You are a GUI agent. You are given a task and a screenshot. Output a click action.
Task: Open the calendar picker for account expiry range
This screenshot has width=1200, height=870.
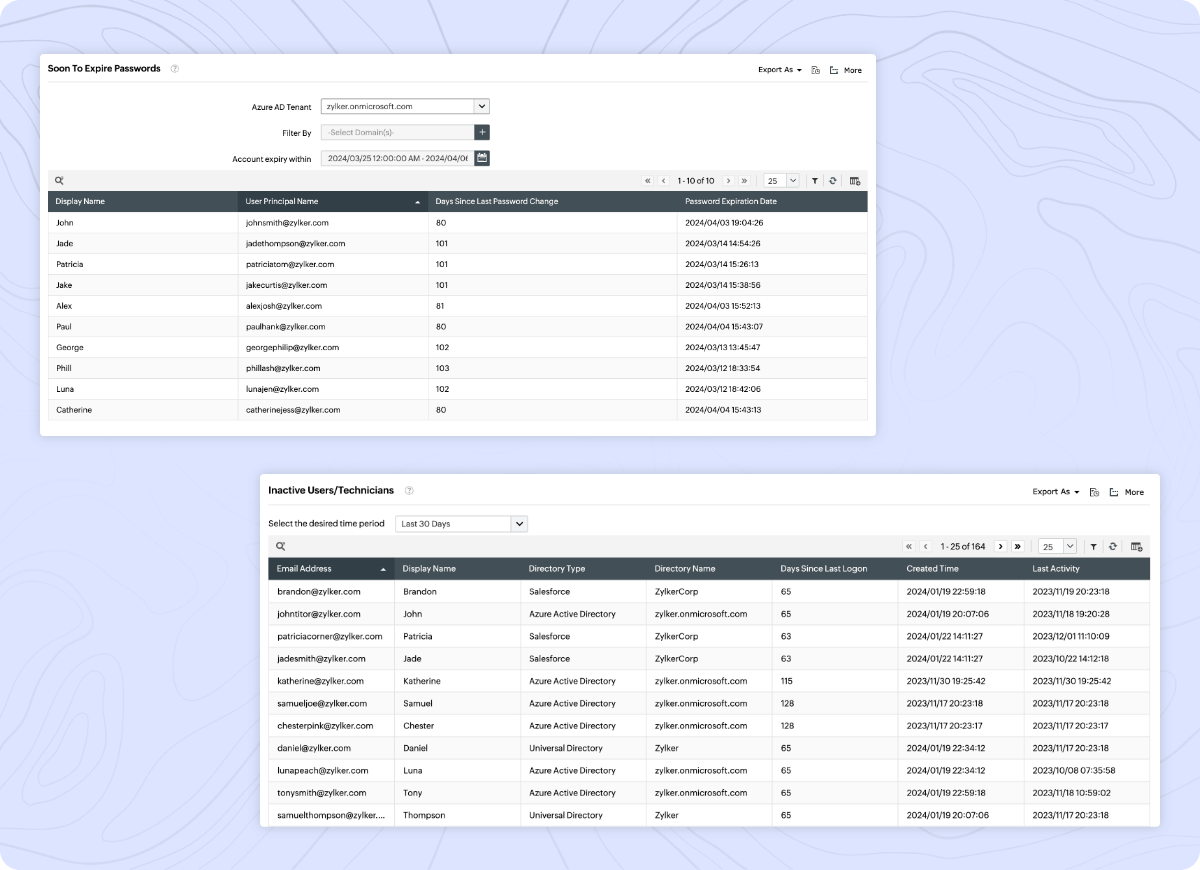coord(483,157)
